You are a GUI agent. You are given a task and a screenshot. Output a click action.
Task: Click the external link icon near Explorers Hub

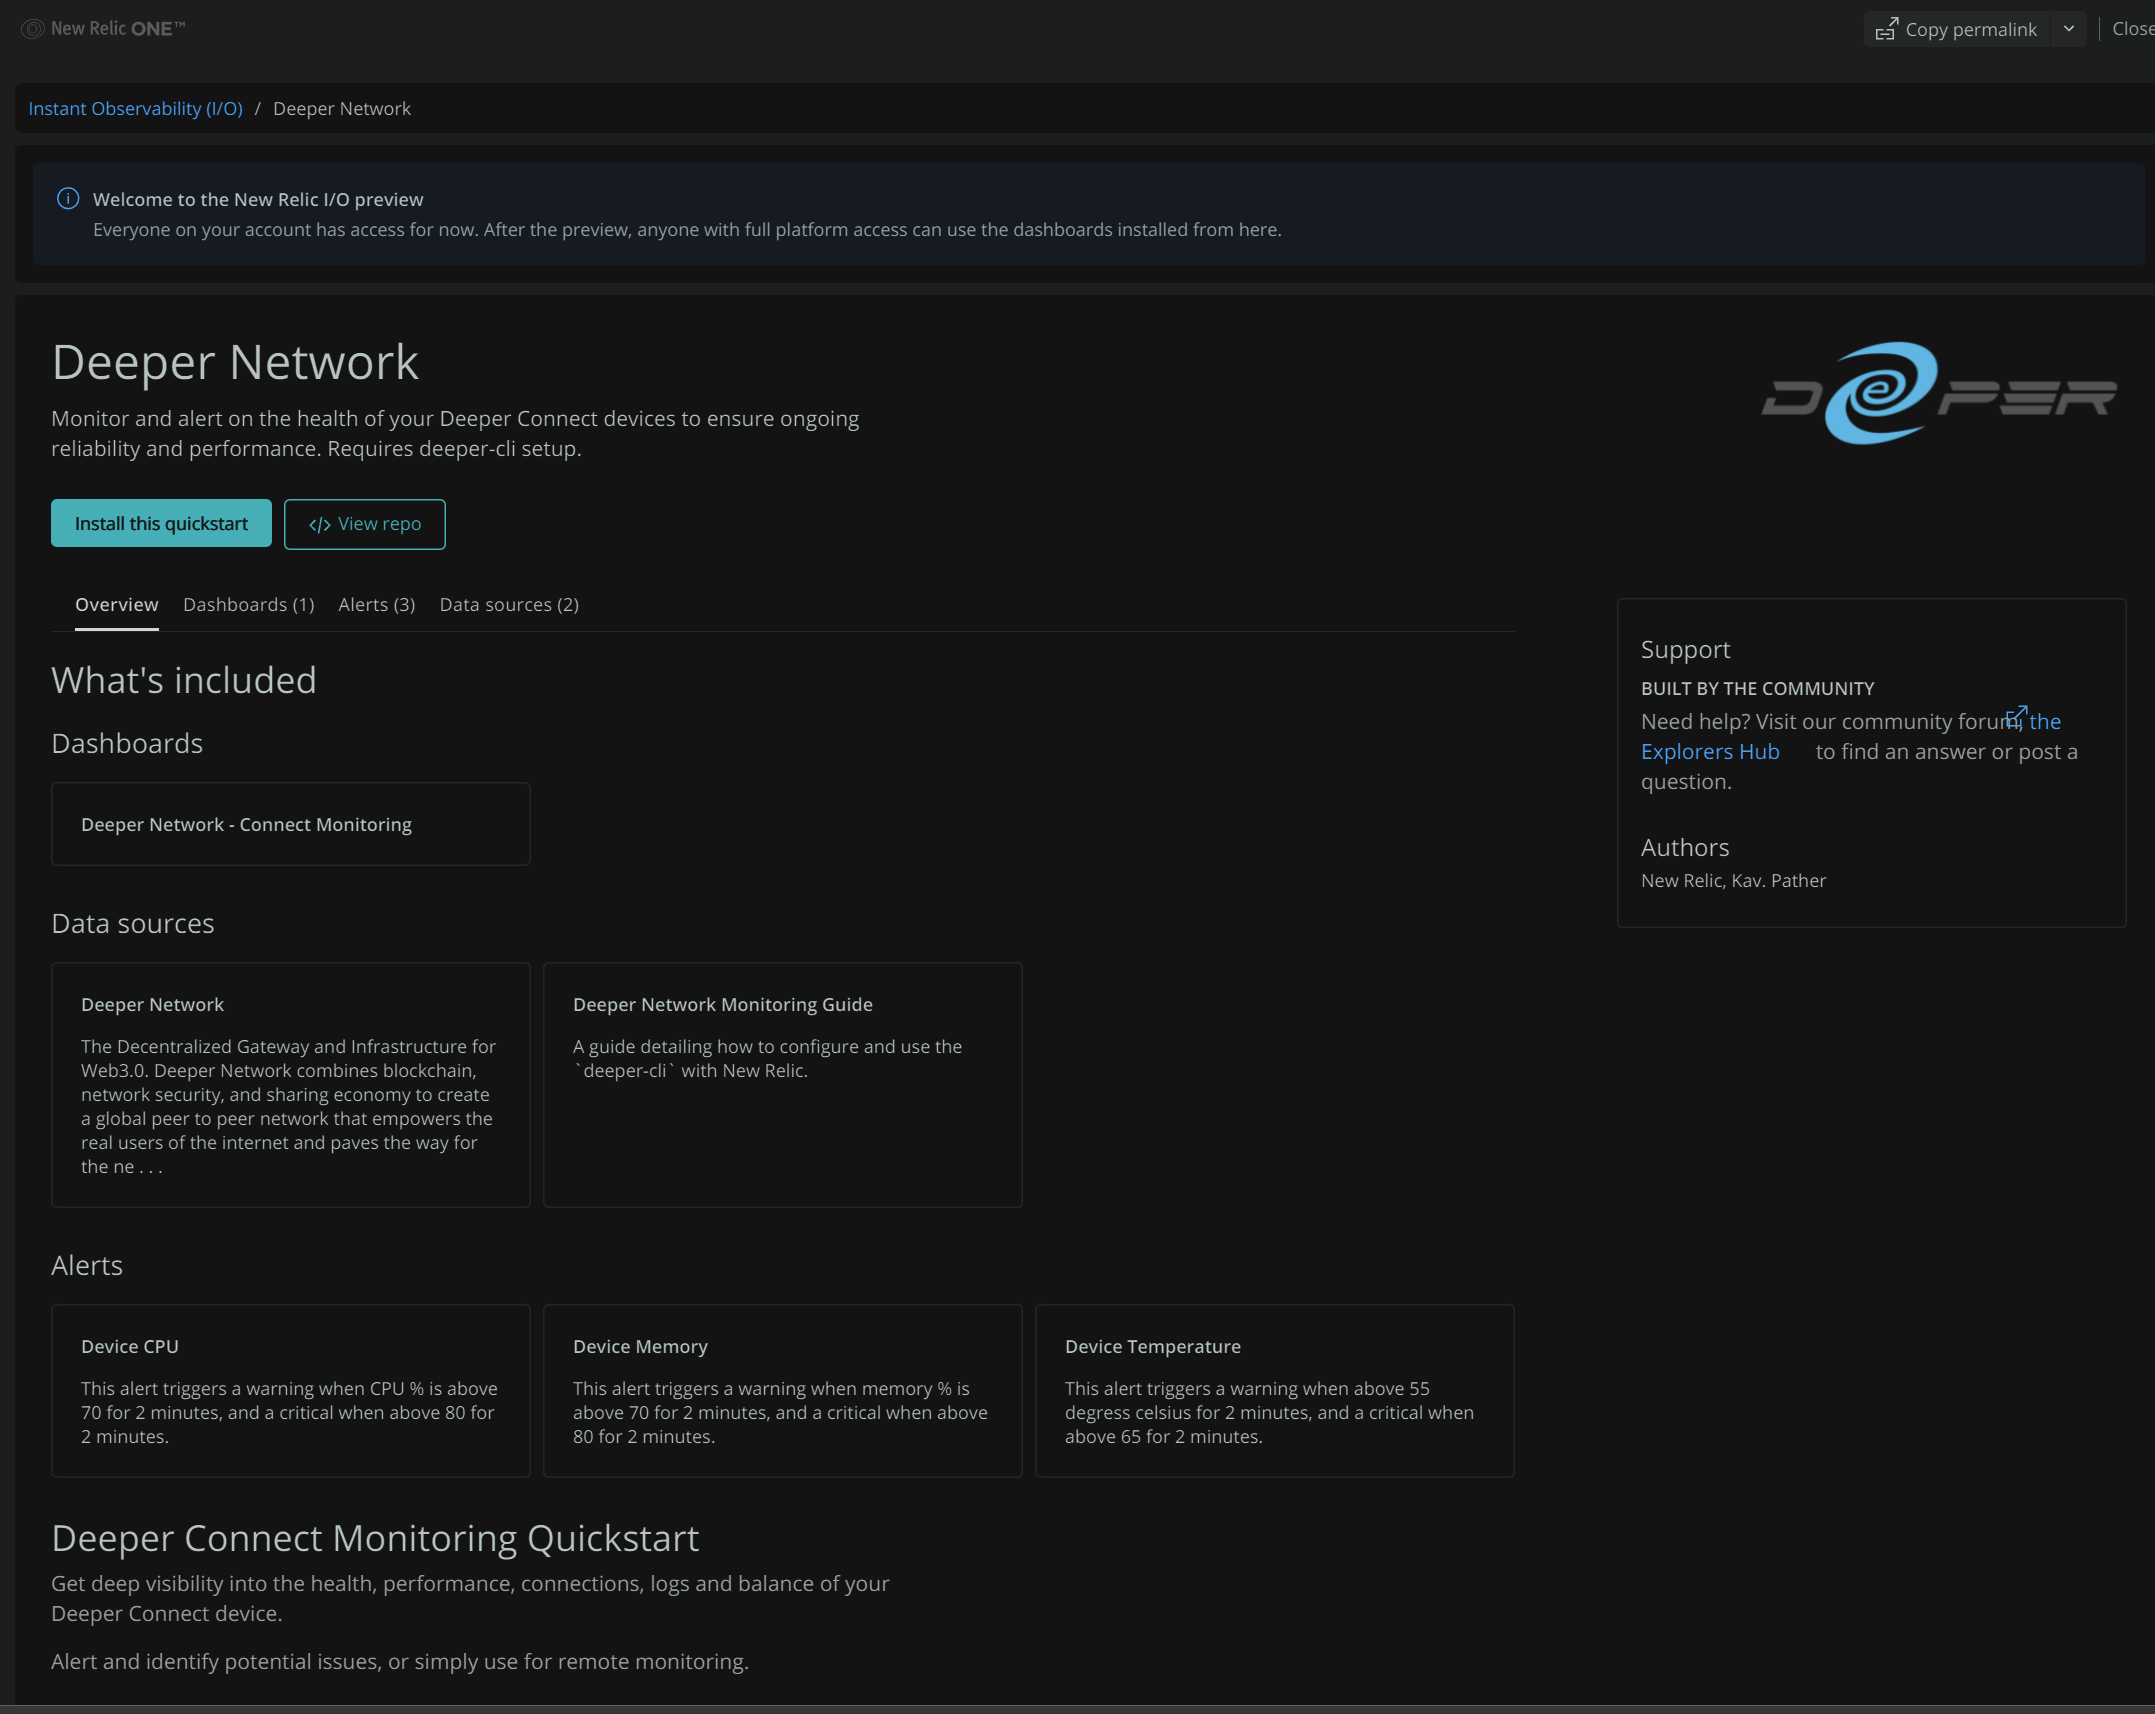coord(2015,717)
